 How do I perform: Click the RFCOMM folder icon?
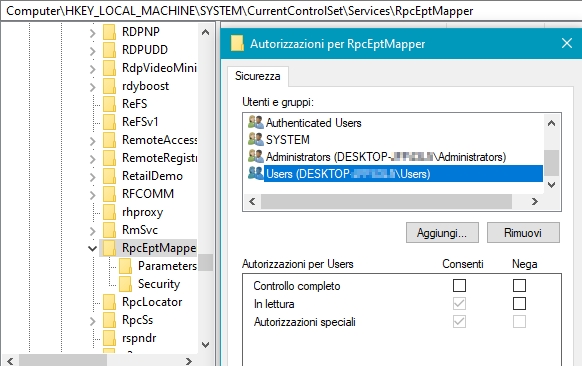click(x=109, y=194)
